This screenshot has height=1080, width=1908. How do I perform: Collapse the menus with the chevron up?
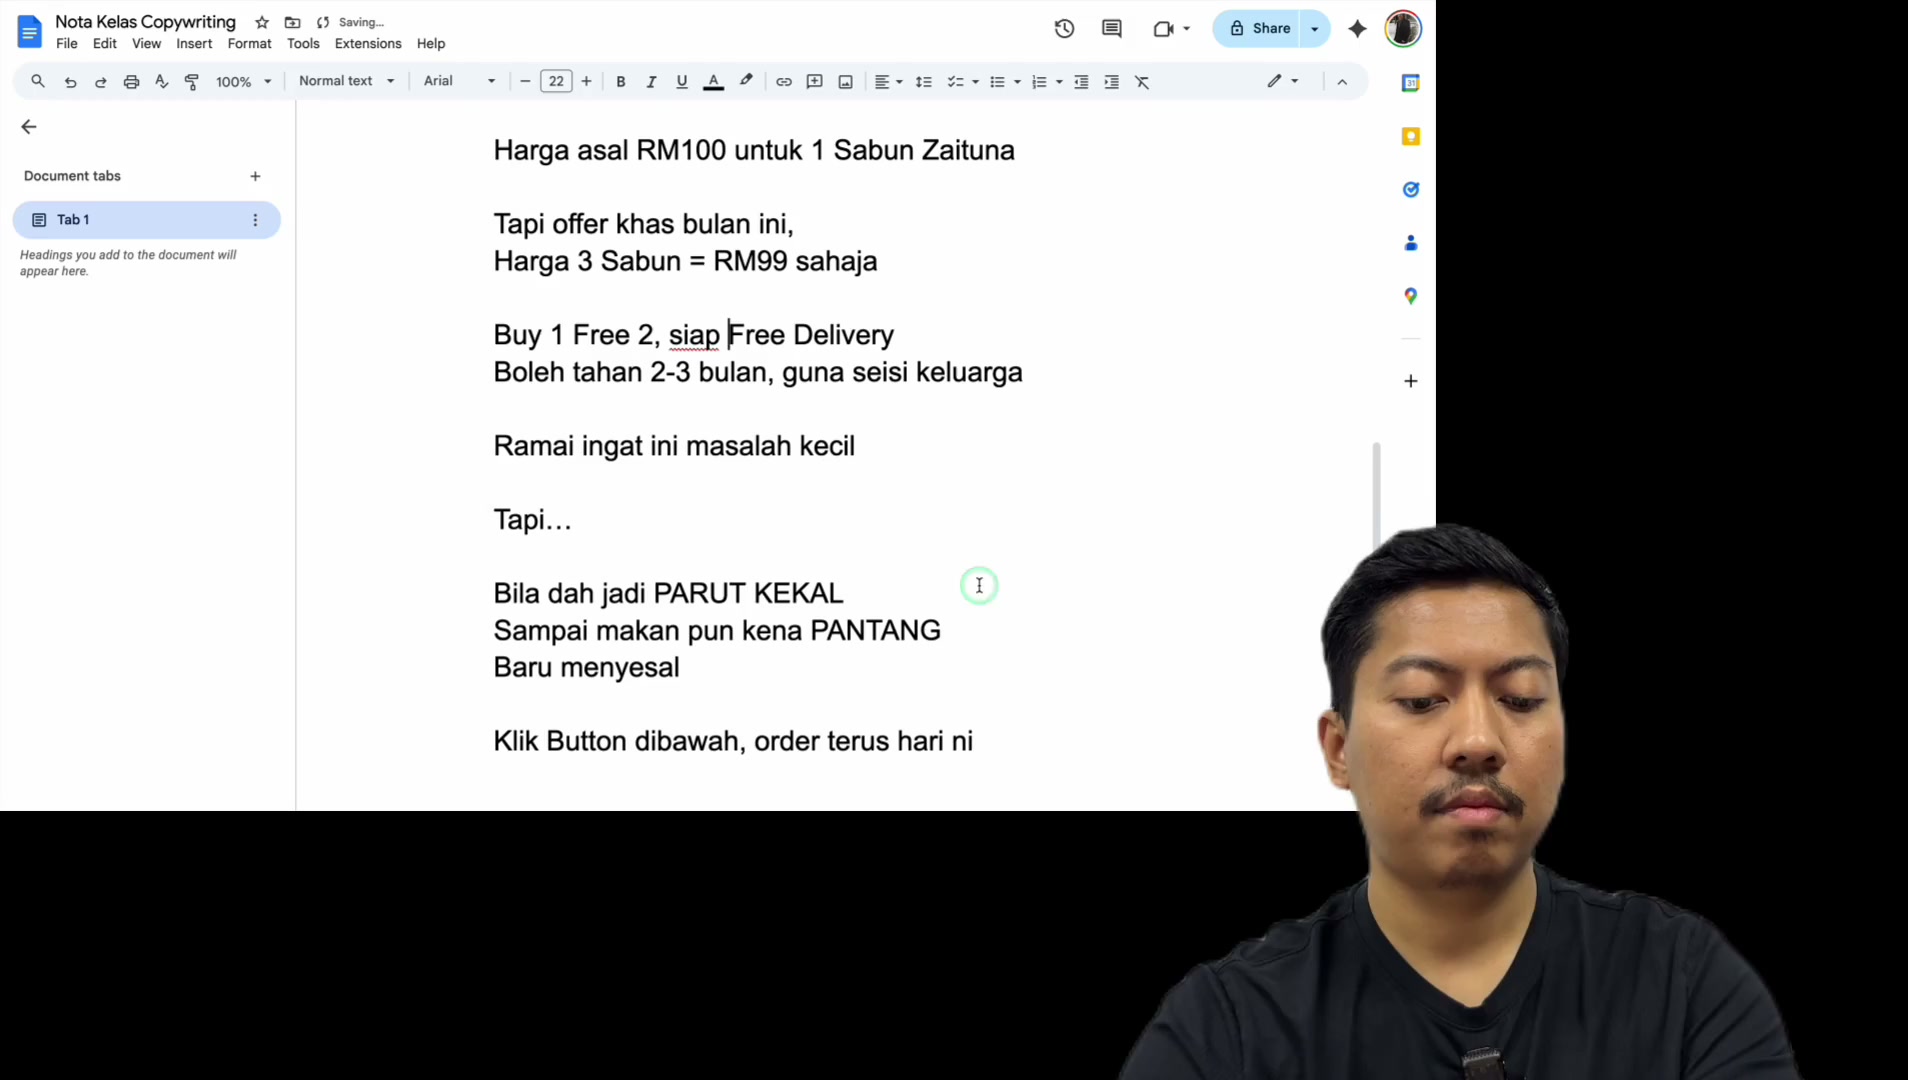tap(1342, 82)
